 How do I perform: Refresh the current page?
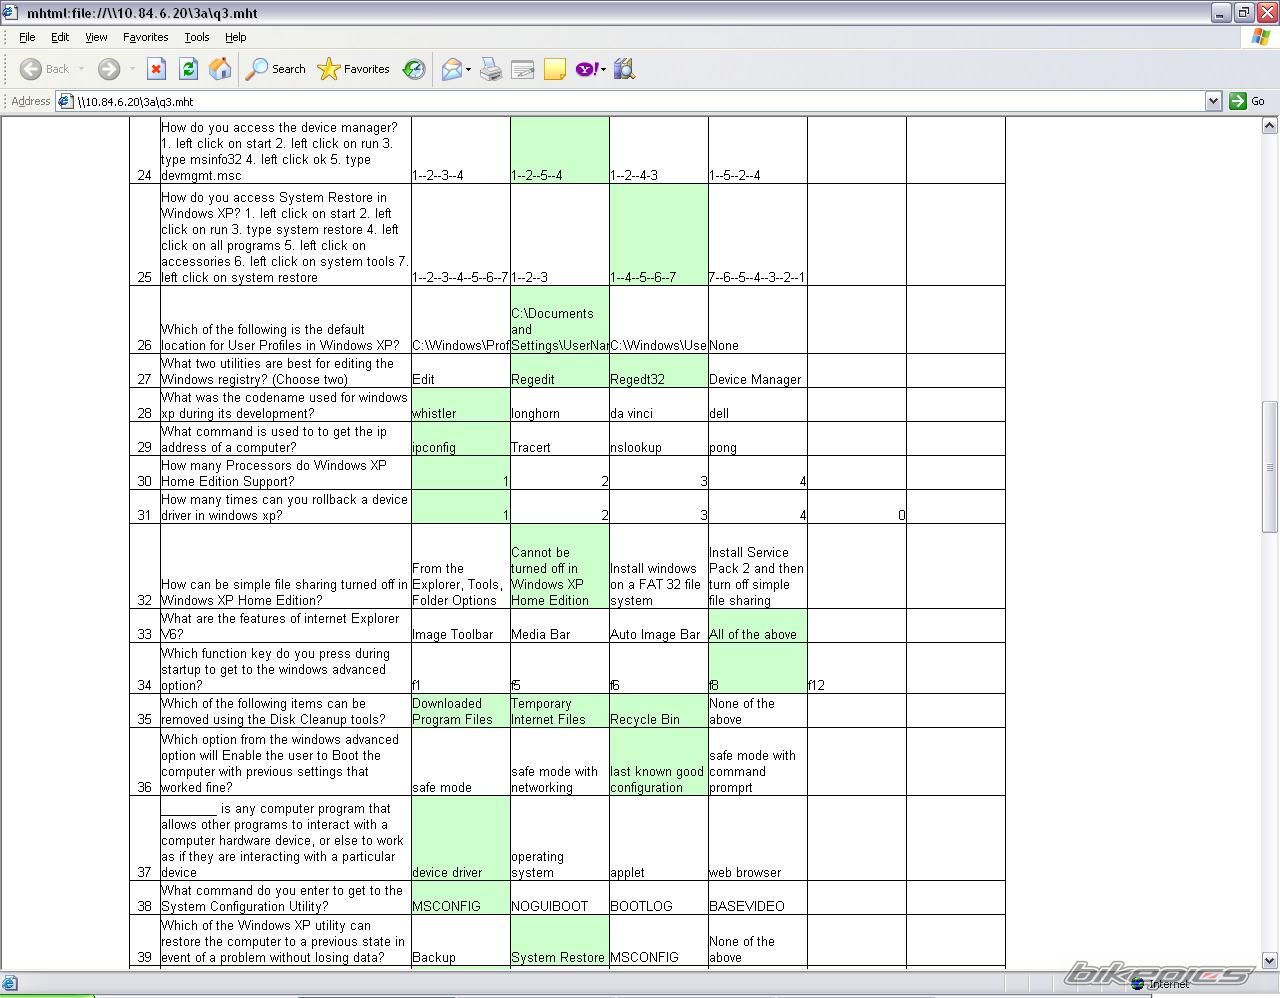[188, 69]
